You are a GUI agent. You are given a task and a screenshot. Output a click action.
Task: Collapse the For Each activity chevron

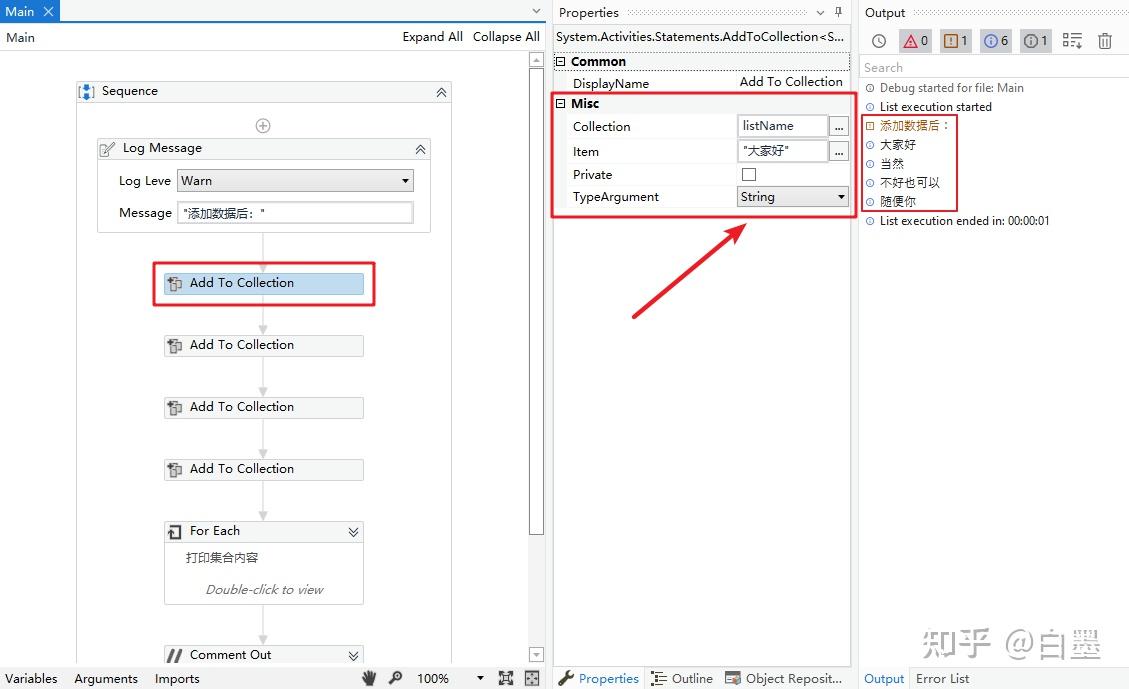point(352,531)
